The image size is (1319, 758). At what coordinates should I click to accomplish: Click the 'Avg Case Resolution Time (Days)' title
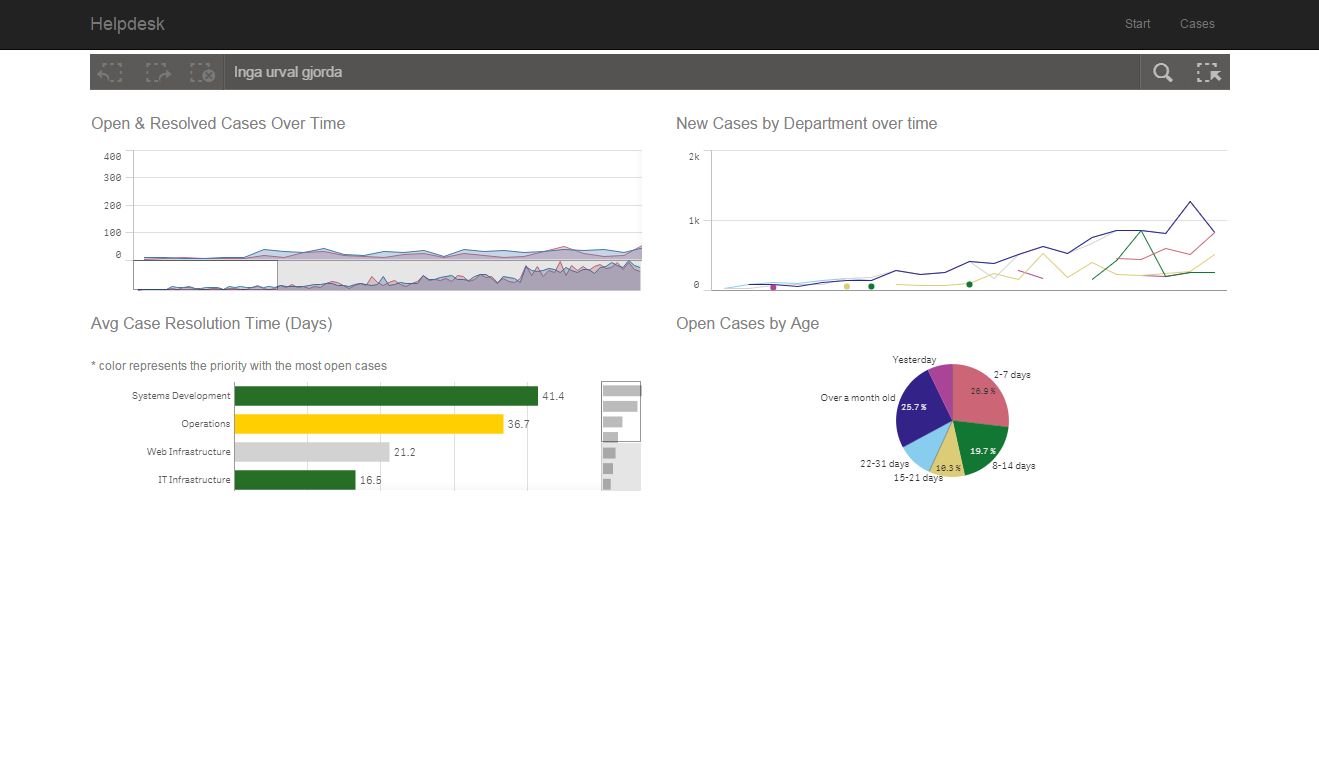(x=212, y=324)
